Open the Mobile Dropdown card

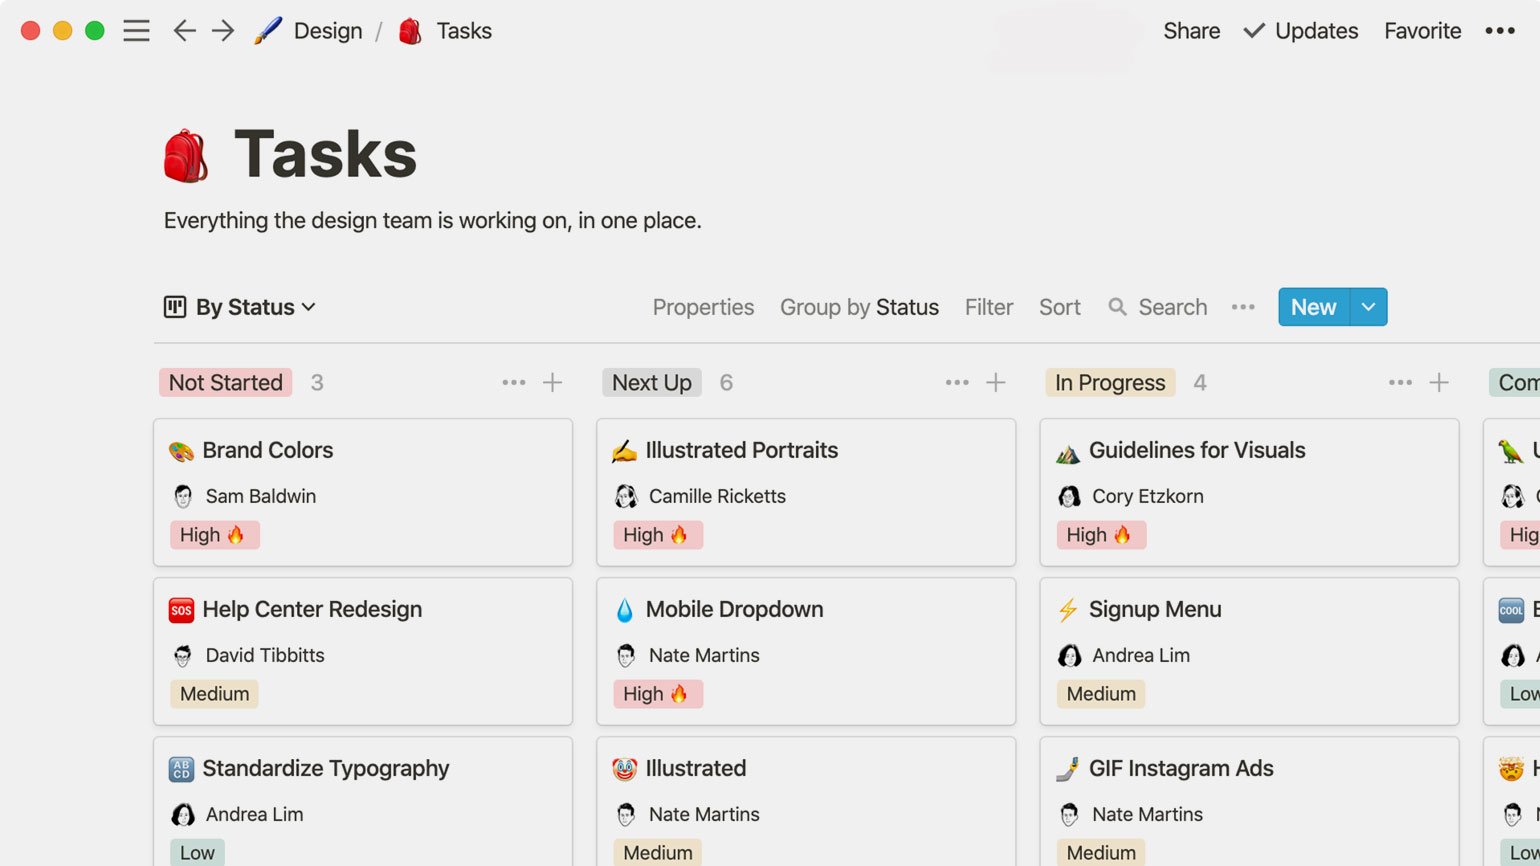pyautogui.click(x=806, y=651)
